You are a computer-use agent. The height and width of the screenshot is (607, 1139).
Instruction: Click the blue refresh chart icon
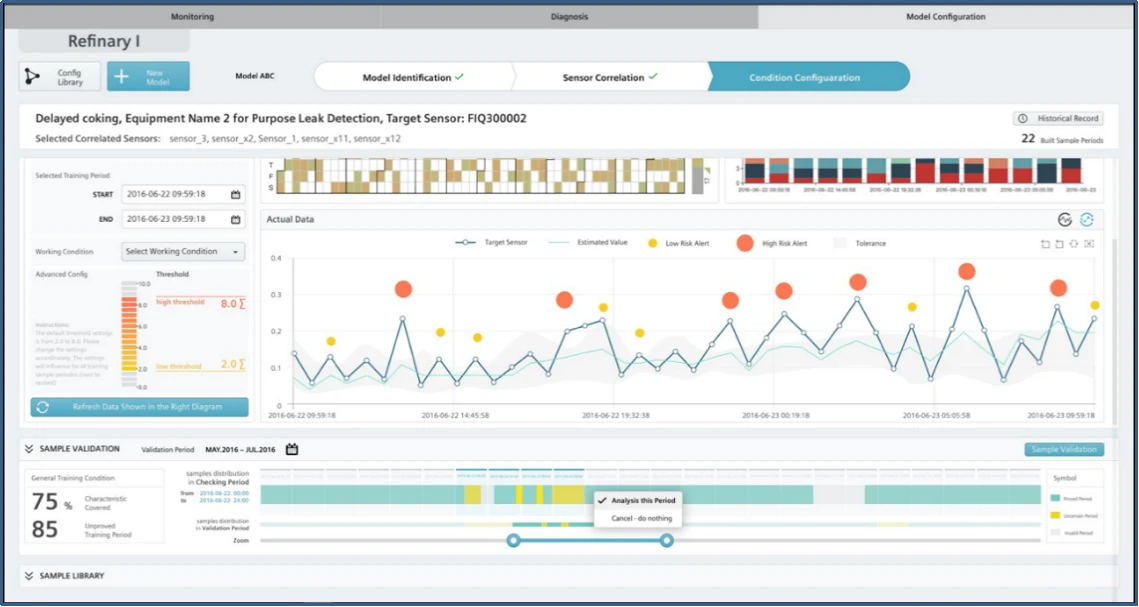click(x=1087, y=220)
